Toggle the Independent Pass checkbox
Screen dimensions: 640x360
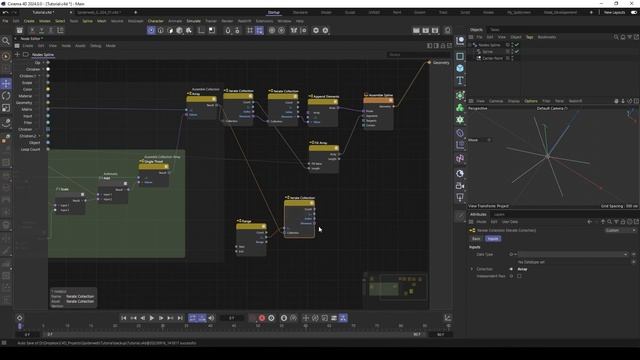pos(519,276)
